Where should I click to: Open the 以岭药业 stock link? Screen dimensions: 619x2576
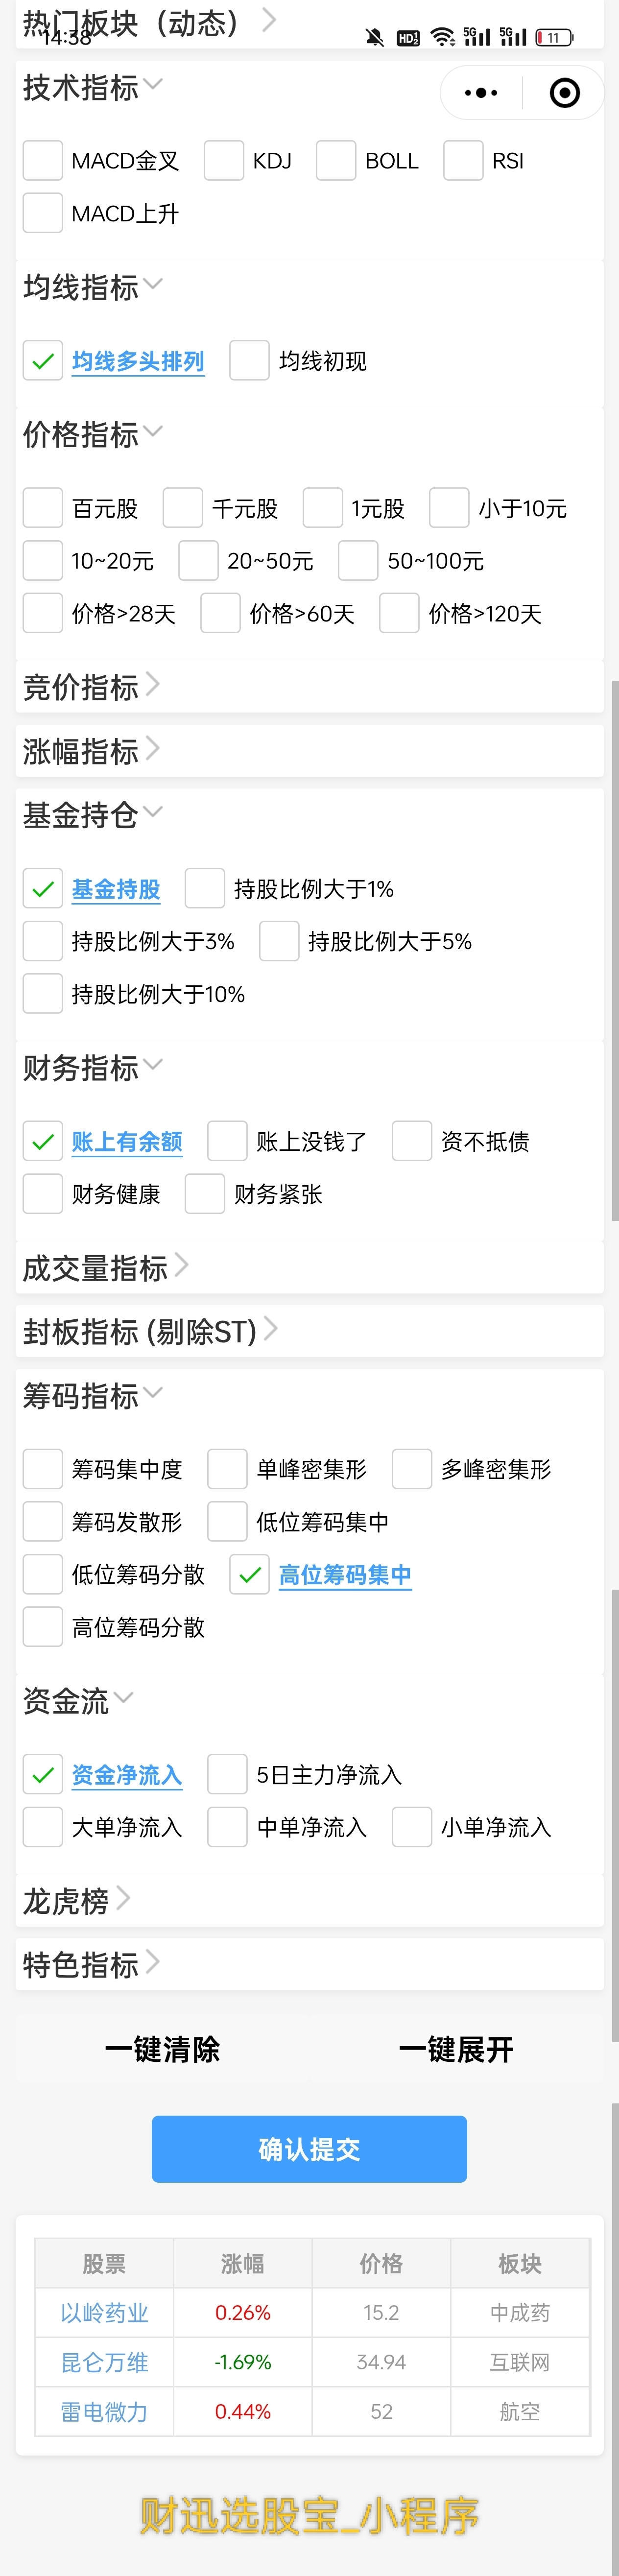coord(104,2313)
